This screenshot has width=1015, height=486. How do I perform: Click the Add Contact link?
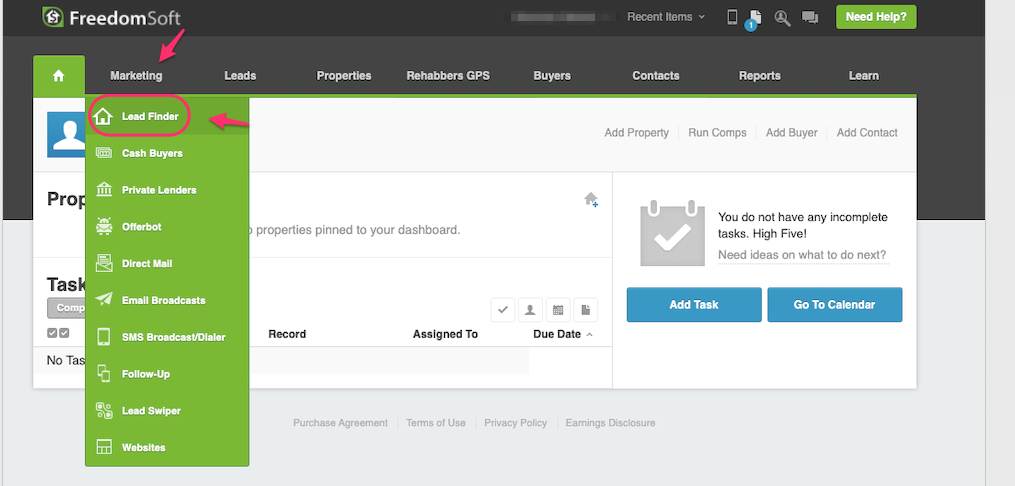[x=867, y=133]
